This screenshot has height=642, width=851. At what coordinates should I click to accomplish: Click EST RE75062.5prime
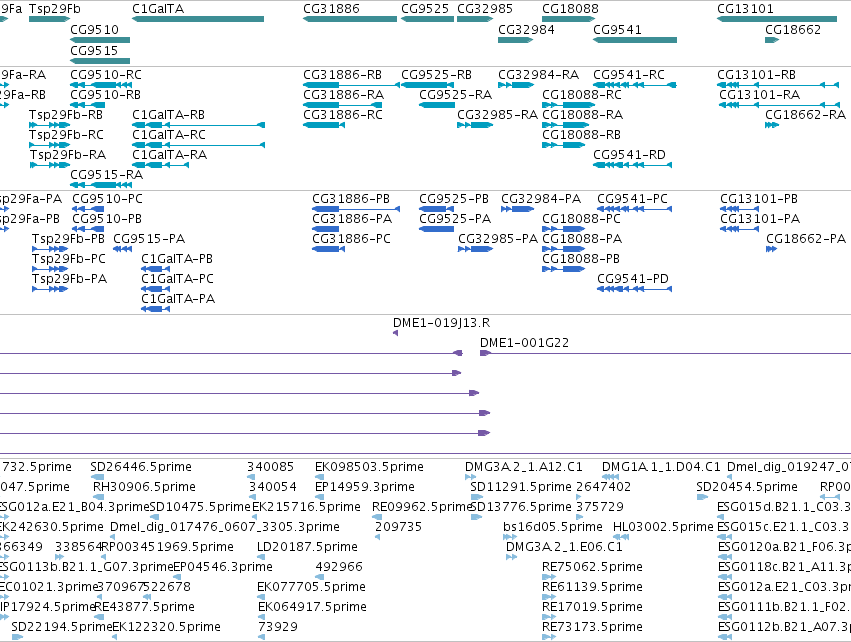tap(549, 577)
